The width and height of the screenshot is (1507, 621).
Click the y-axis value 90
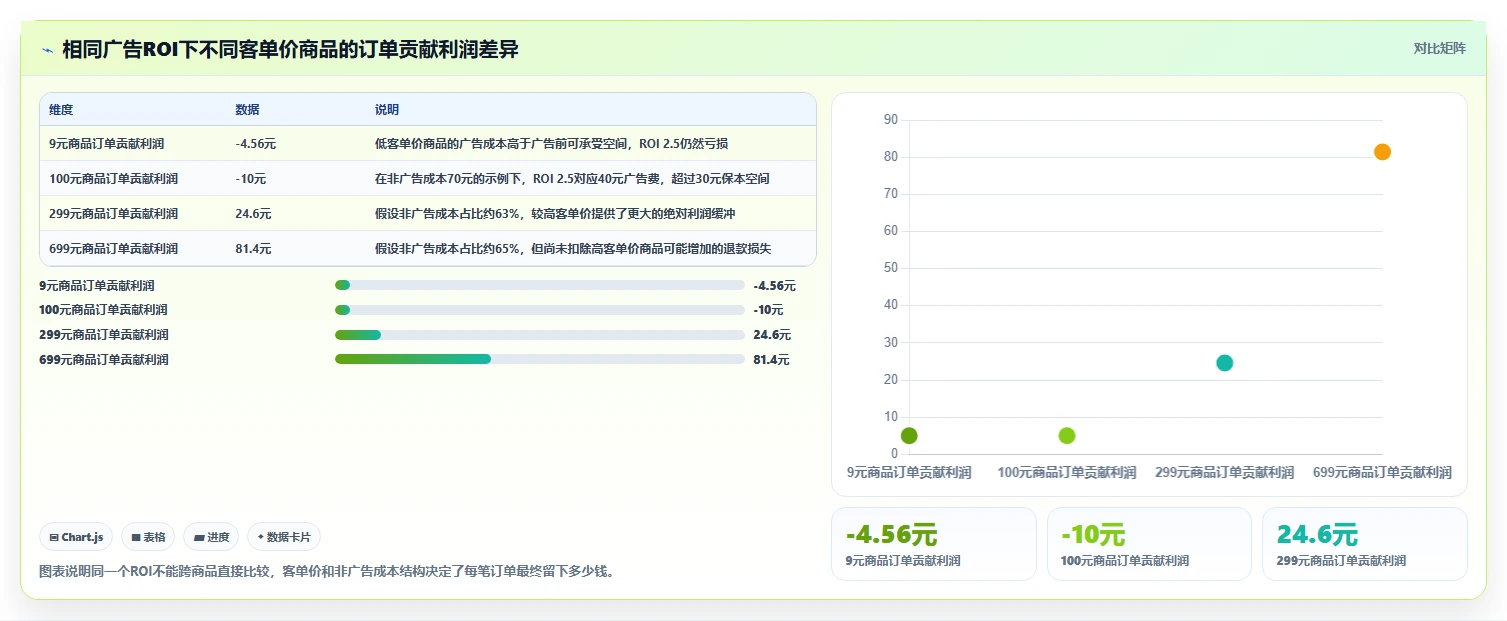[891, 120]
